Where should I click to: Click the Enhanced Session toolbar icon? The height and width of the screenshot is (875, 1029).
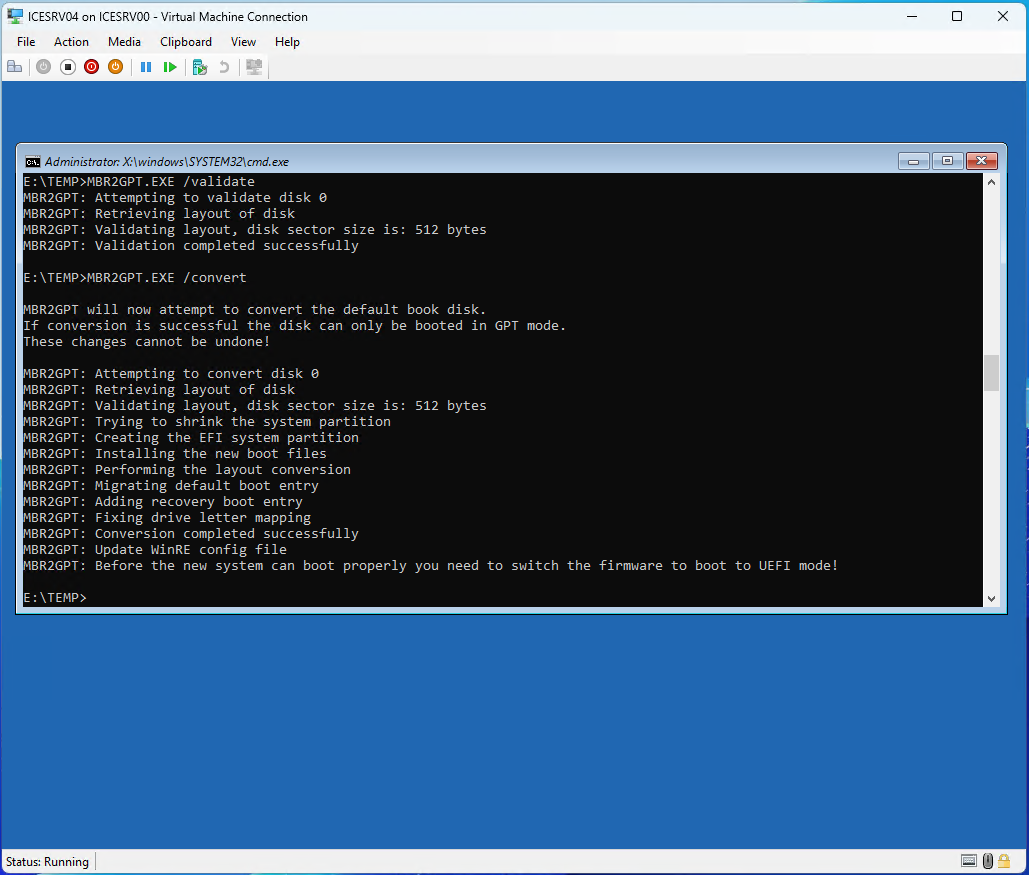[254, 67]
